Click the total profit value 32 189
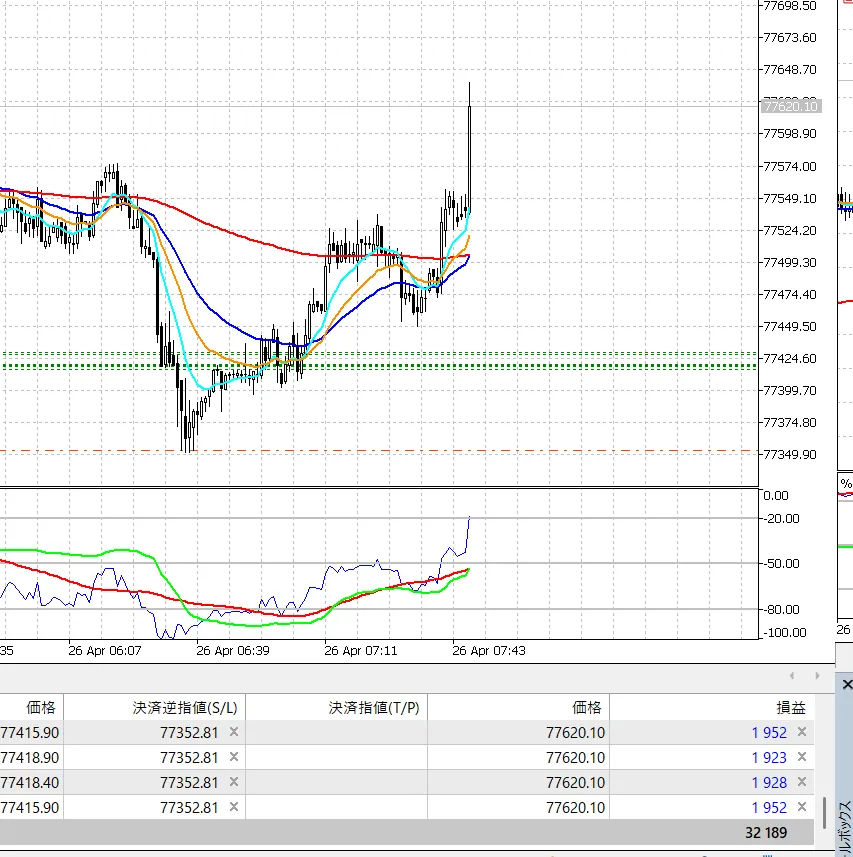Viewport: 853px width, 857px height. [766, 832]
